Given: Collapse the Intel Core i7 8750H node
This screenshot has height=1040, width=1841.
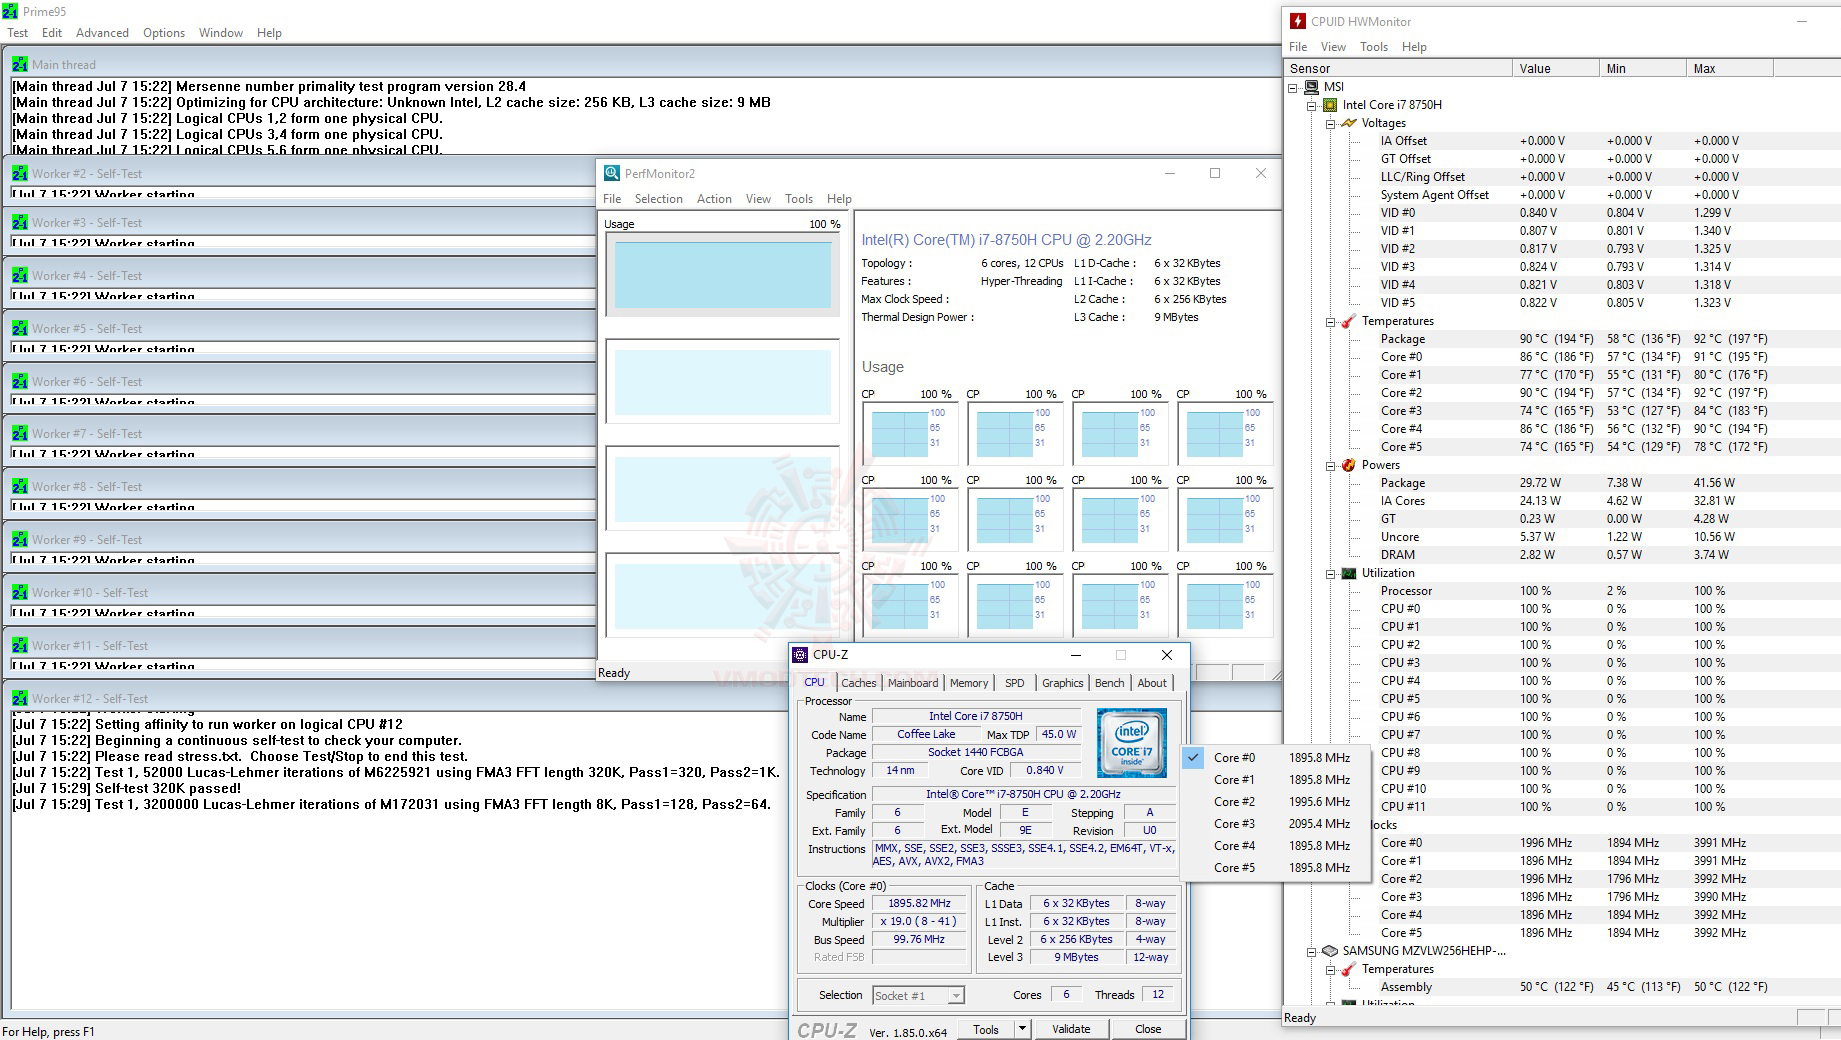Looking at the screenshot, I should 1312,105.
